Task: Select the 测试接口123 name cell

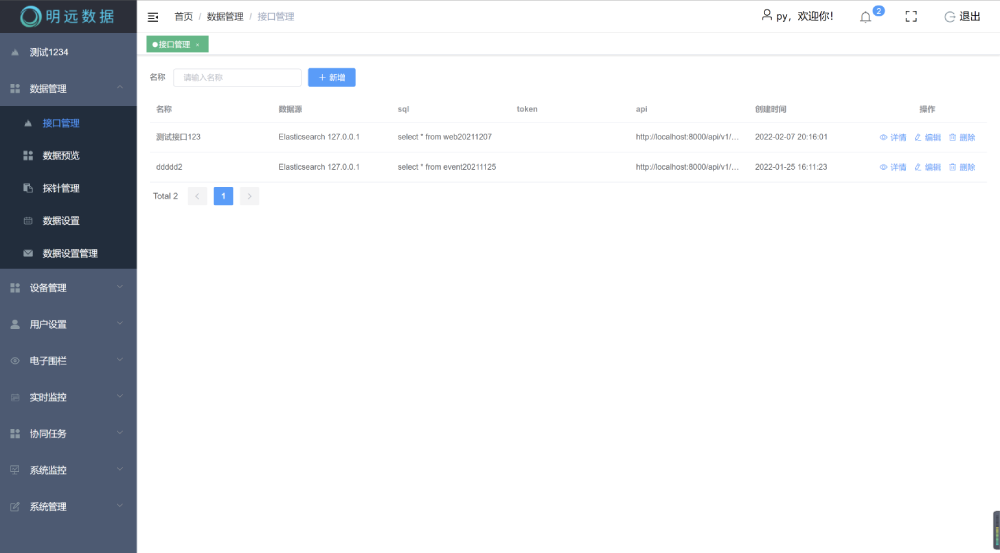Action: pyautogui.click(x=179, y=137)
